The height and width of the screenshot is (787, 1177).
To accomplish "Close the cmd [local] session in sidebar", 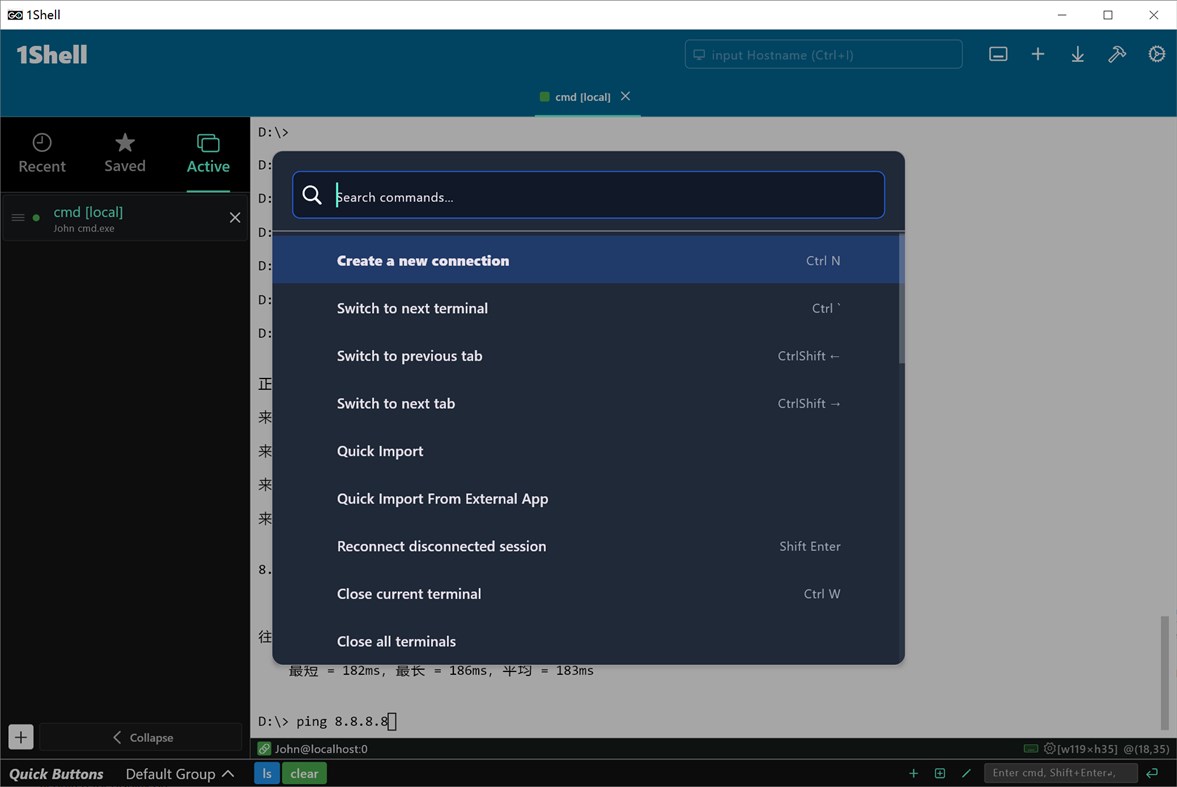I will 235,218.
